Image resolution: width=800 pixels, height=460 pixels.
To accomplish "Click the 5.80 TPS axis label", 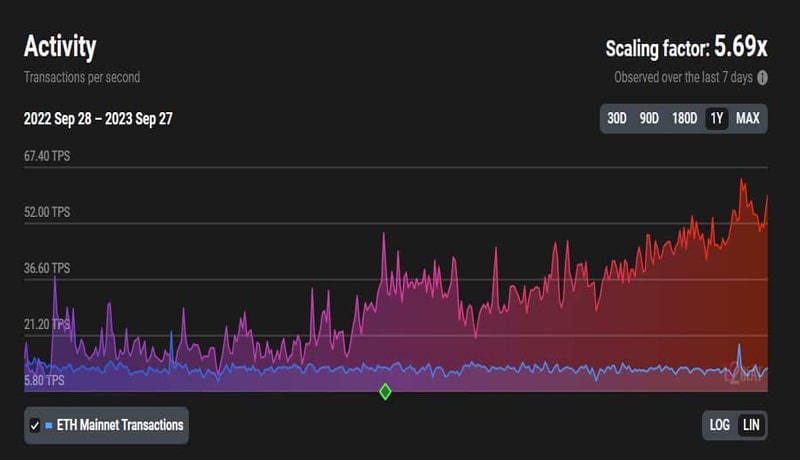I will coord(44,380).
